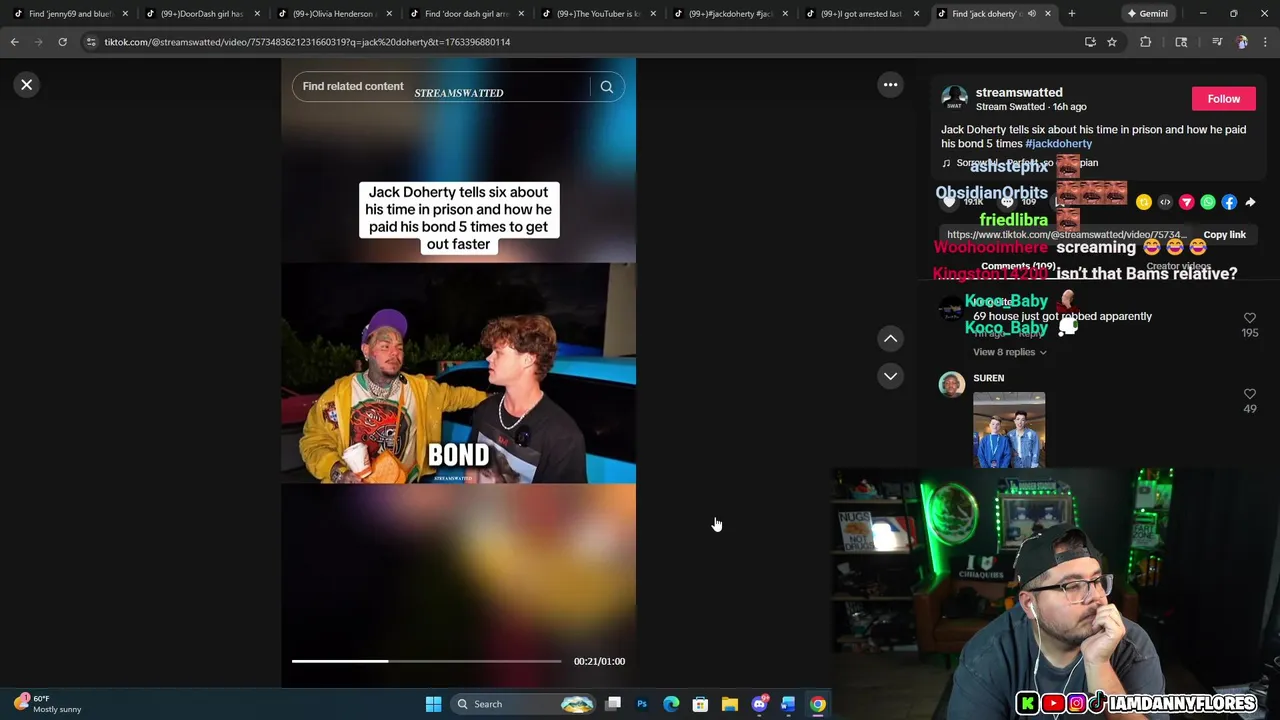Like the '69 house just got robbed' comment

1249,318
